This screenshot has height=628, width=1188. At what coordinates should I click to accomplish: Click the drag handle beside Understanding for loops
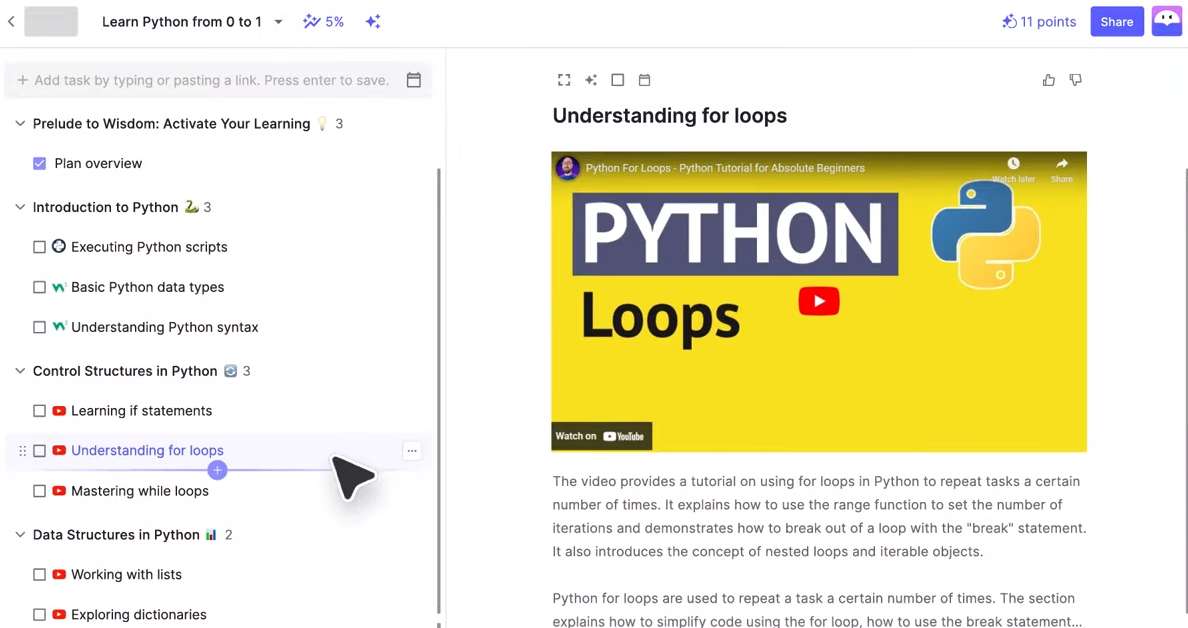(x=22, y=451)
